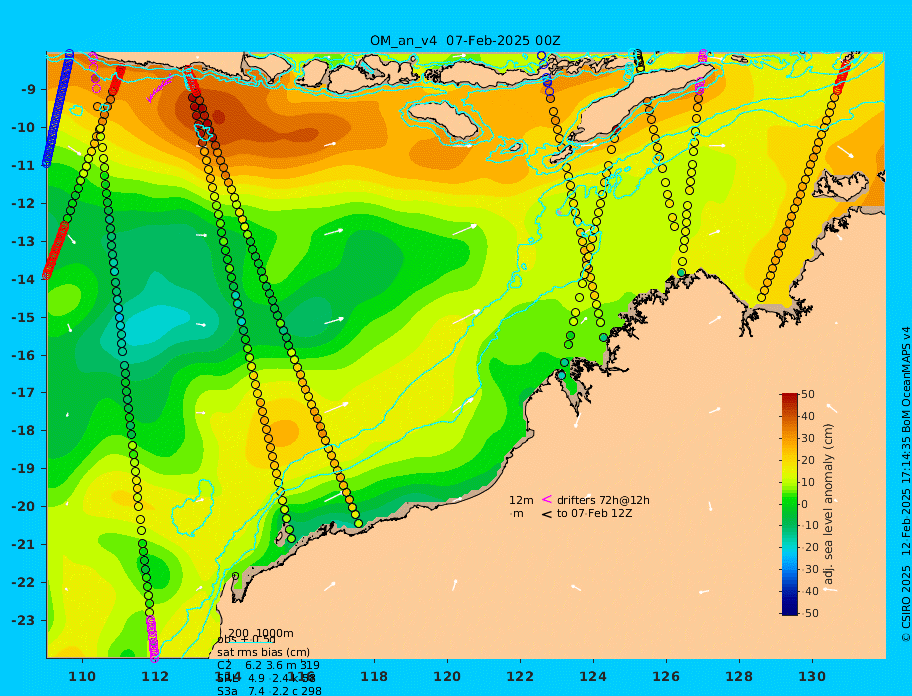Click the -11 latitude tick label
Screen dimensions: 912x696
(23, 165)
